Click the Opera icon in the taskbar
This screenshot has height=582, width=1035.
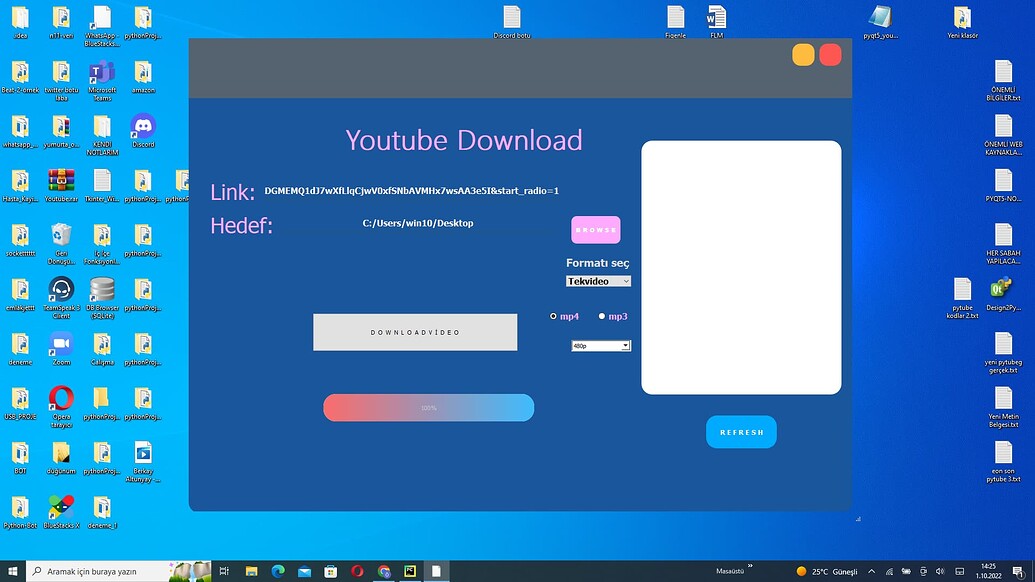click(x=357, y=571)
